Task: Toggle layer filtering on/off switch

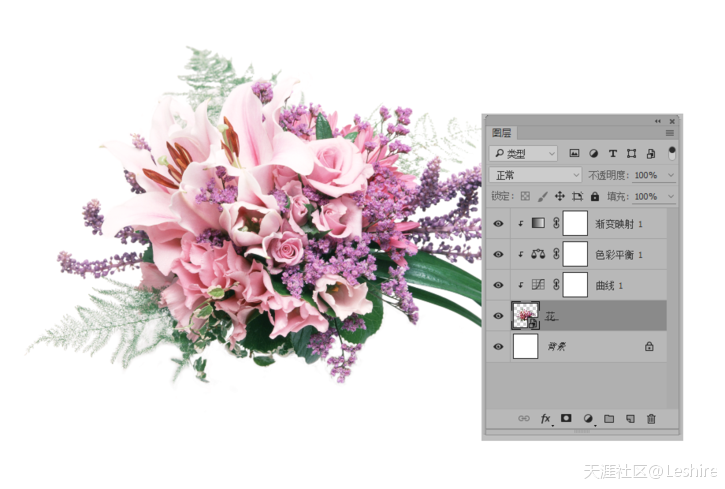Action: pyautogui.click(x=672, y=153)
